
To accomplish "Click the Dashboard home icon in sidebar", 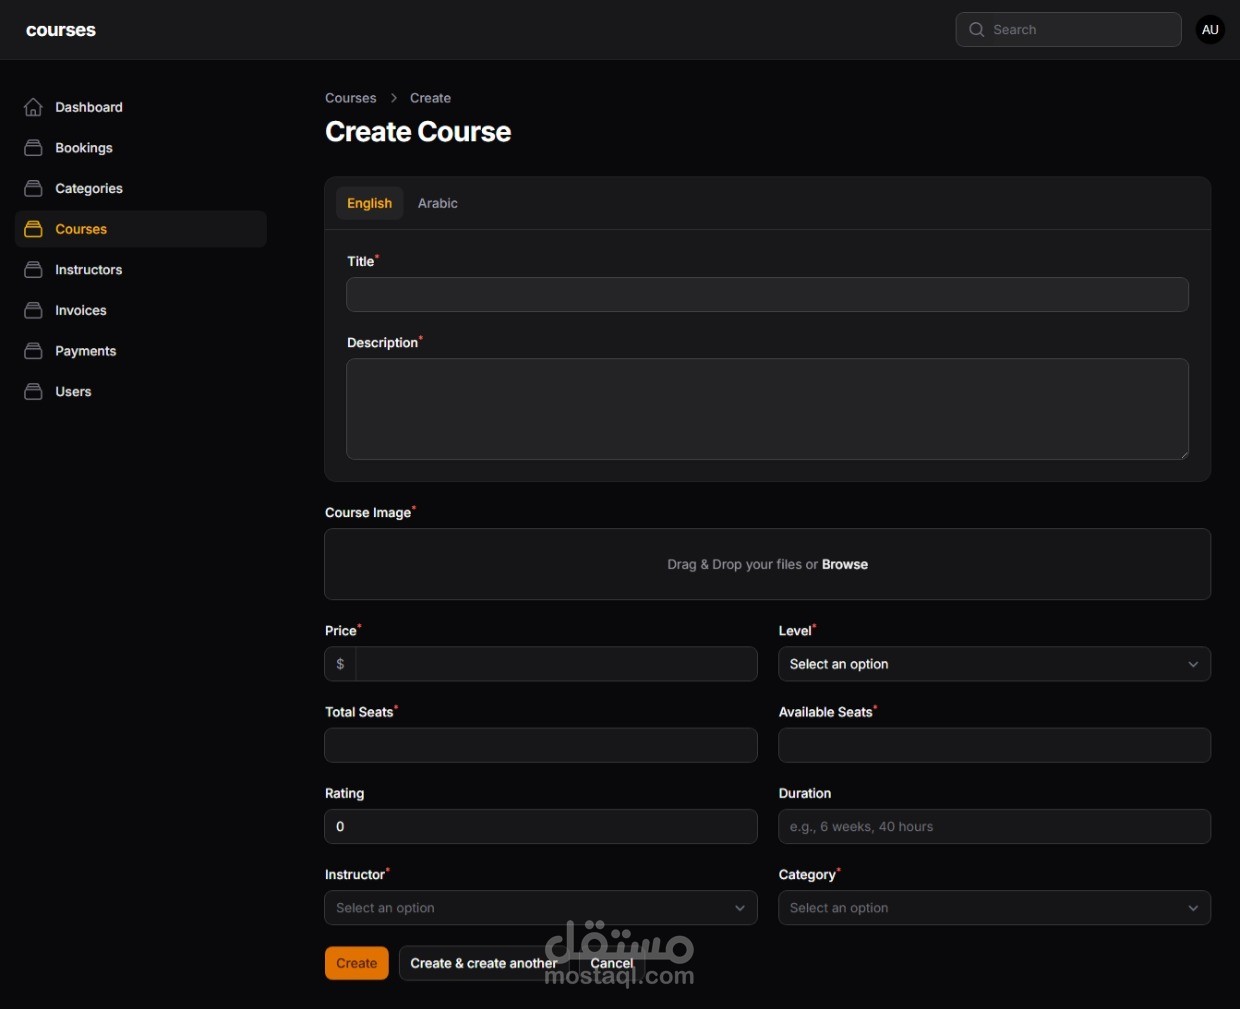I will (x=33, y=107).
